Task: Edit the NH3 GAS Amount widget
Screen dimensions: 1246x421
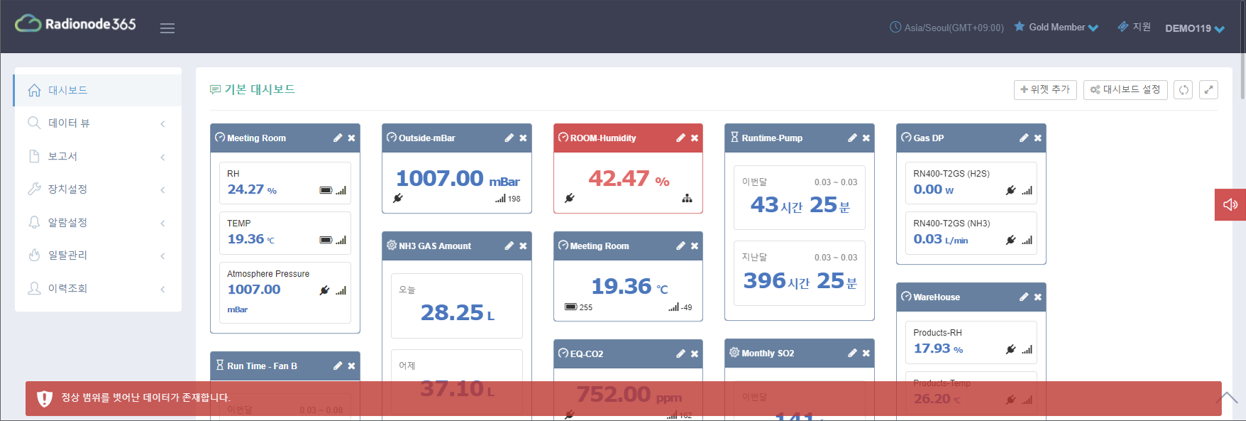Action: point(509,245)
